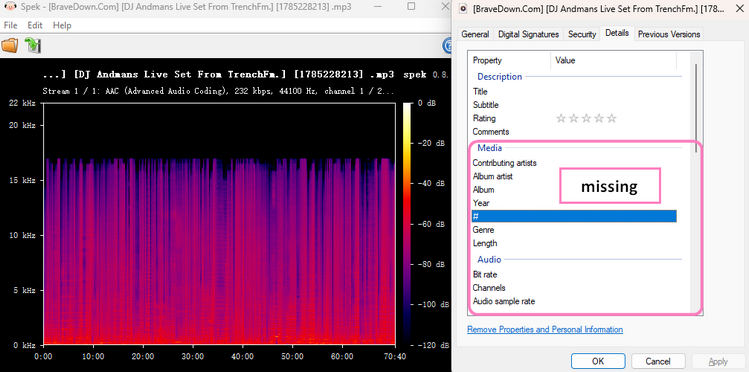The height and width of the screenshot is (372, 749).
Task: Close the Properties dialog
Action: pos(739,8)
